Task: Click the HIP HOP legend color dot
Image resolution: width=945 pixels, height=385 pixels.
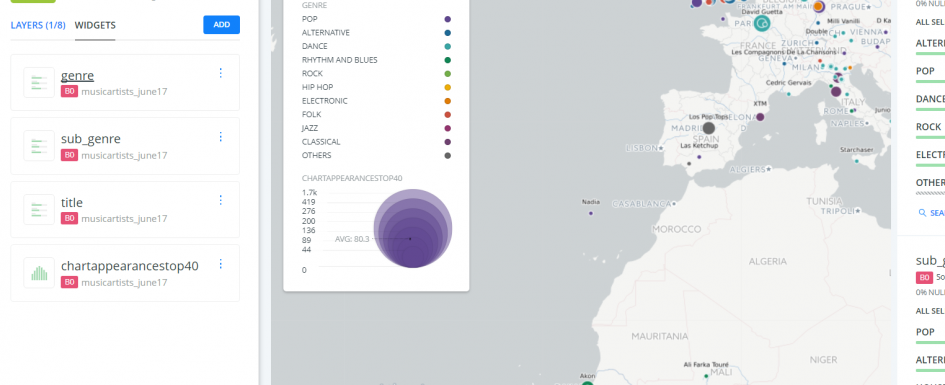Action: click(x=447, y=87)
